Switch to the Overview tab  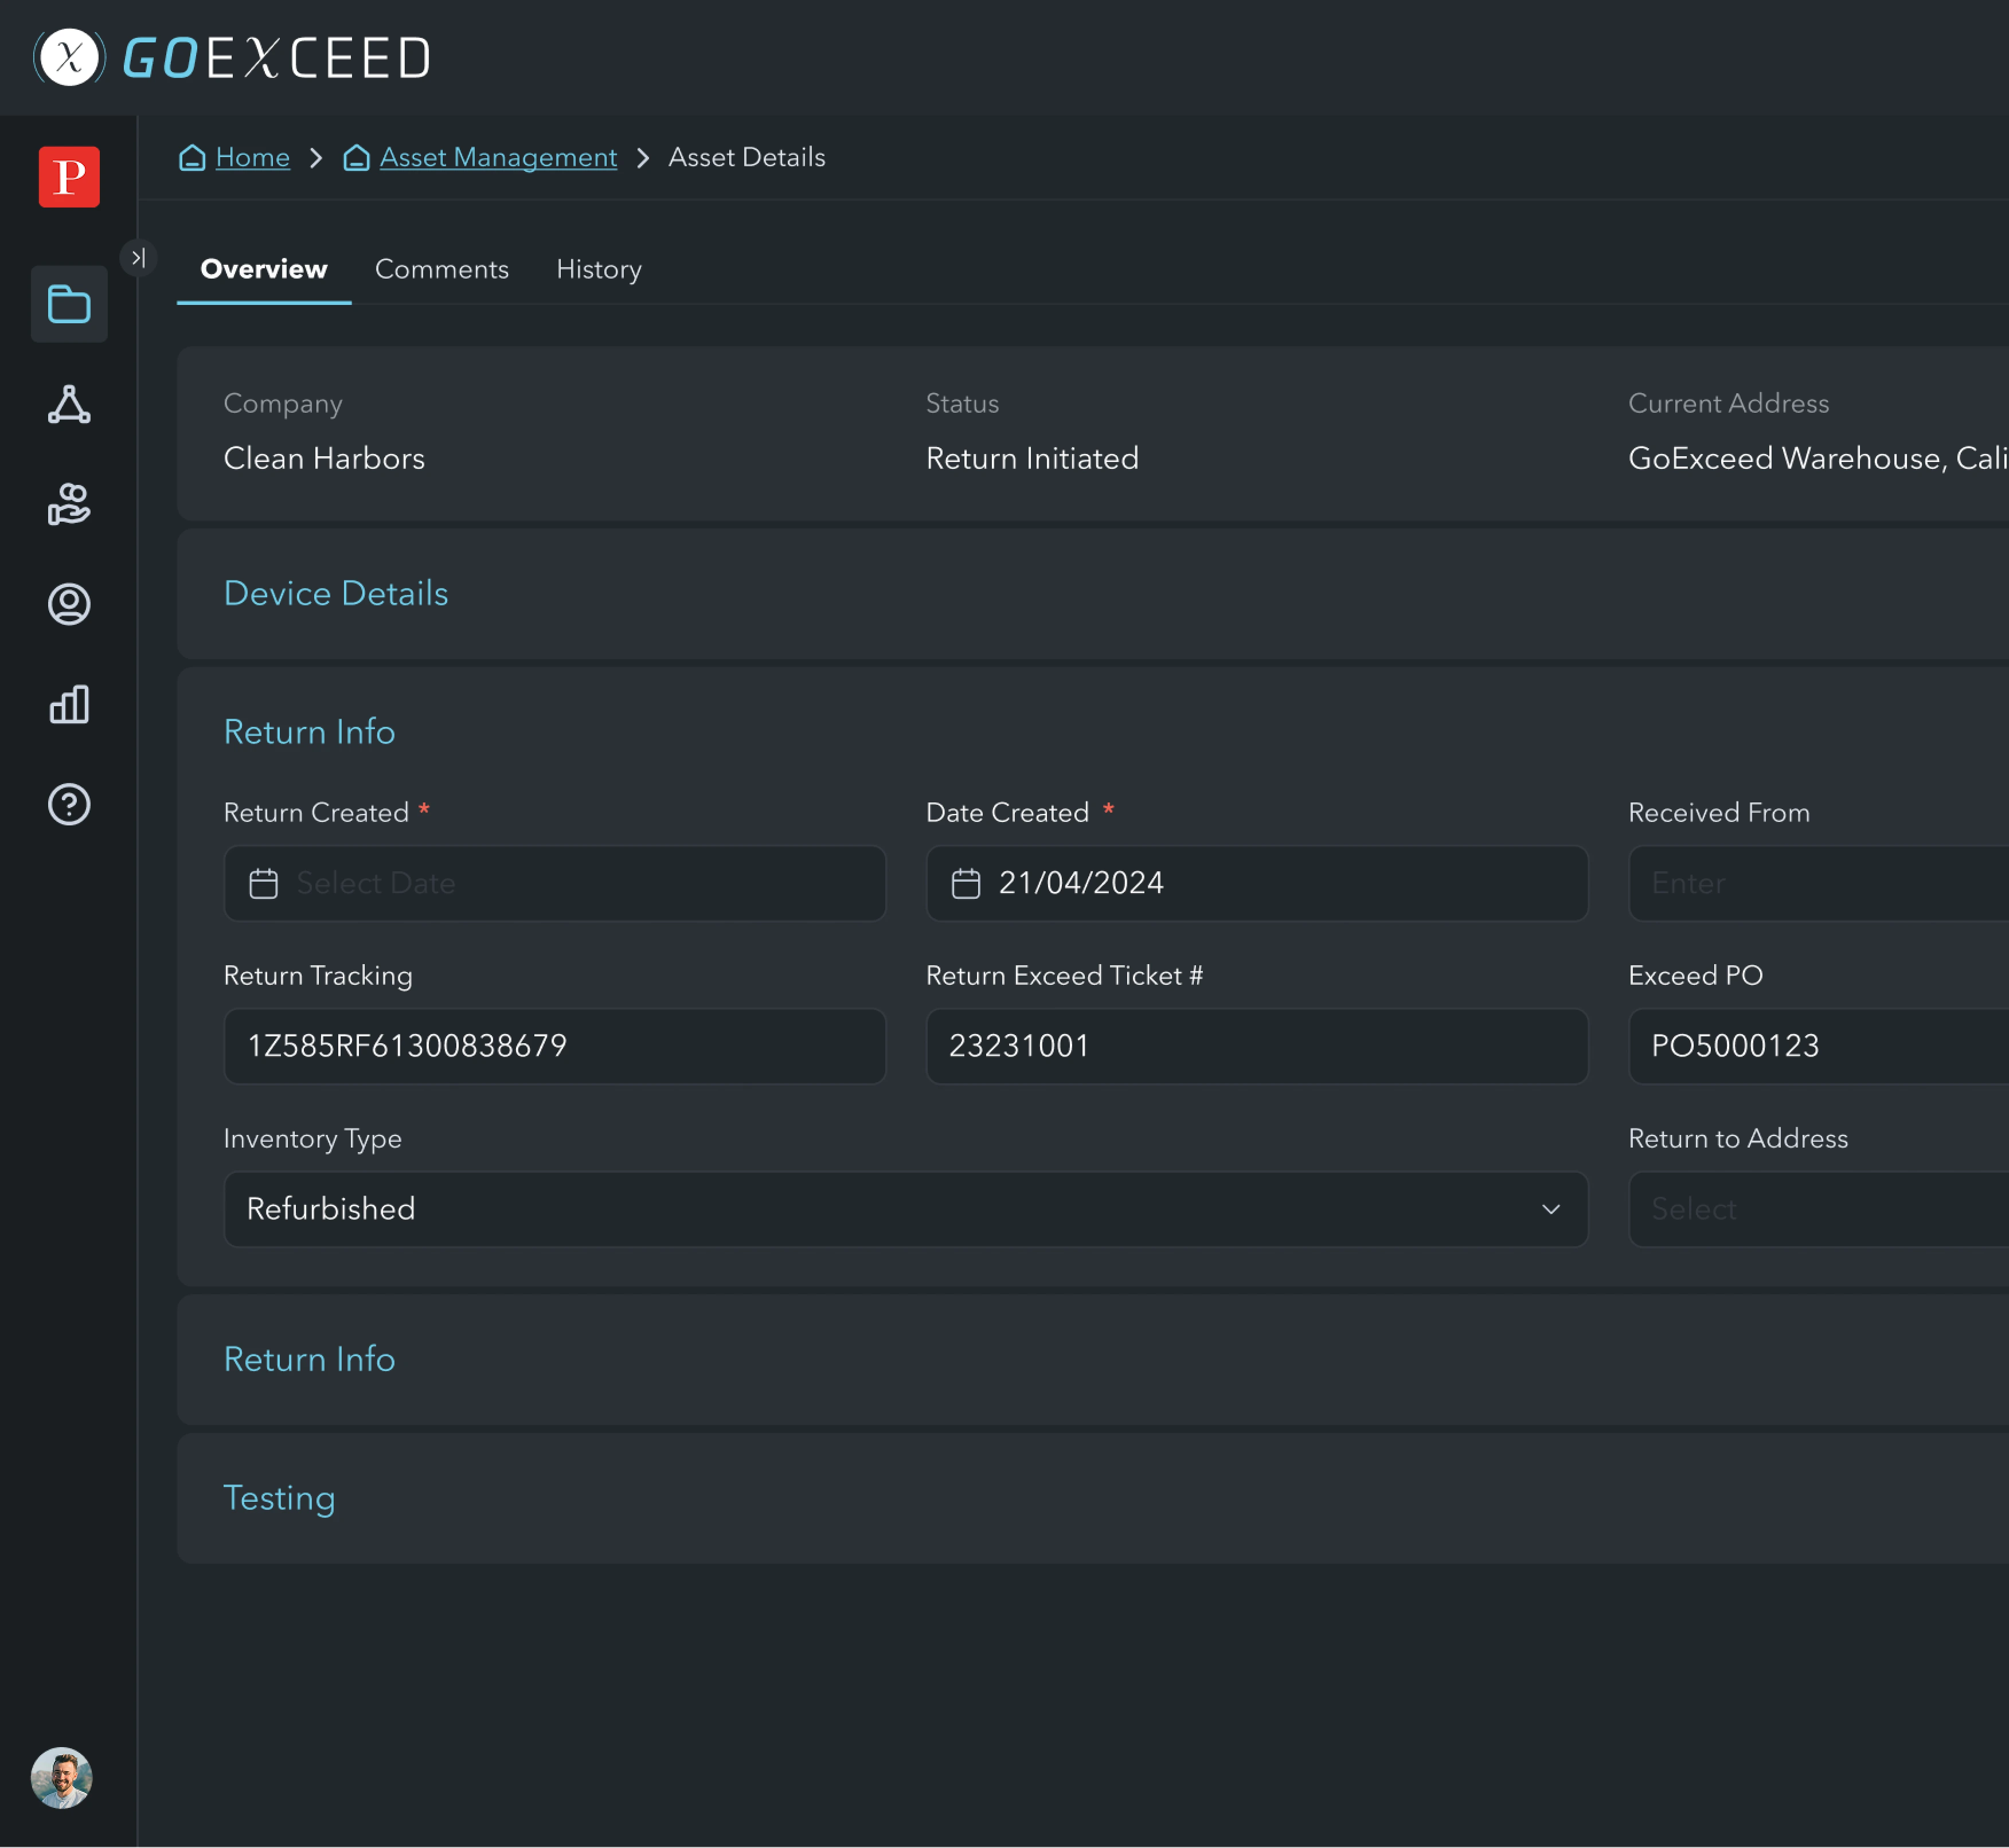264,269
